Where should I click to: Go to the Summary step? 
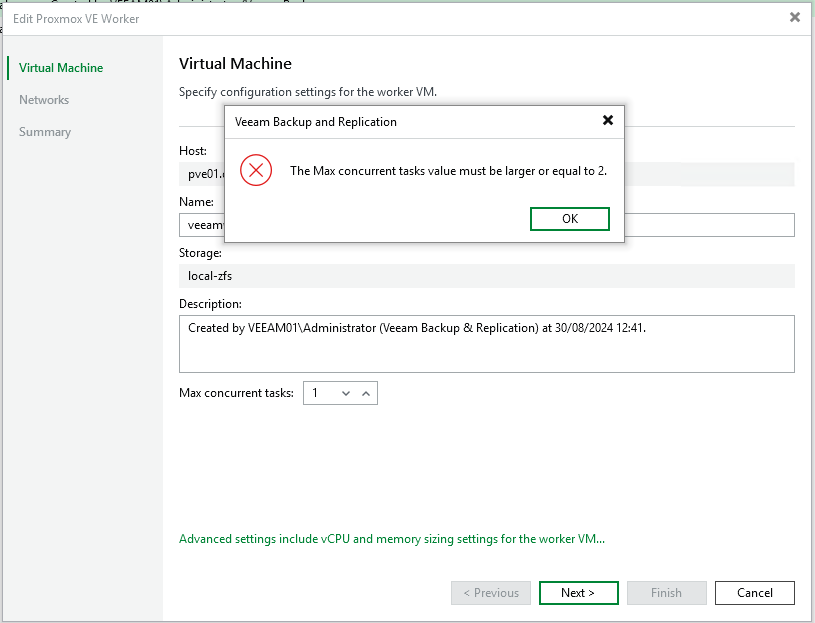[45, 132]
